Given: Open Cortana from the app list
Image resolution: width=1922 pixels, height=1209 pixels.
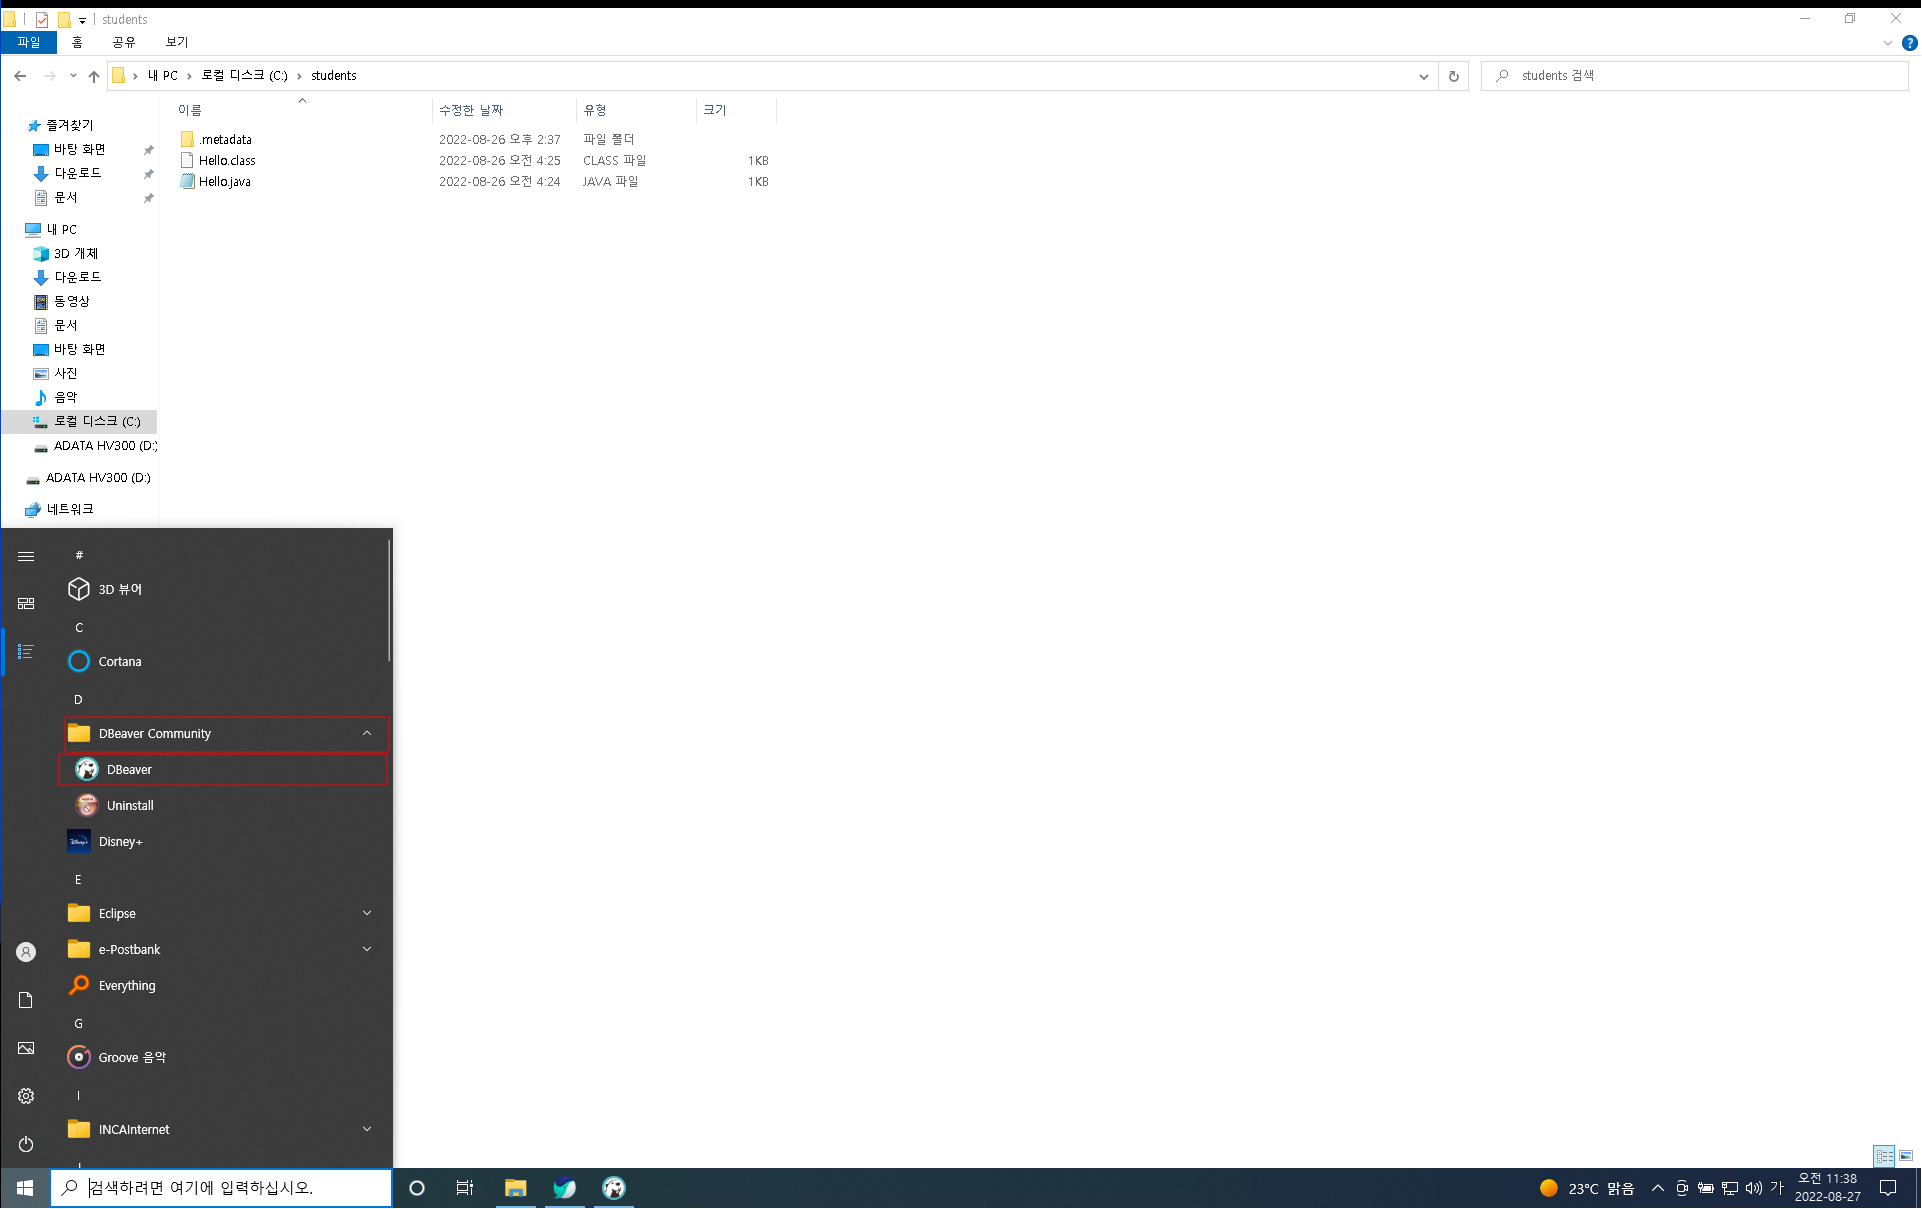Looking at the screenshot, I should point(119,661).
